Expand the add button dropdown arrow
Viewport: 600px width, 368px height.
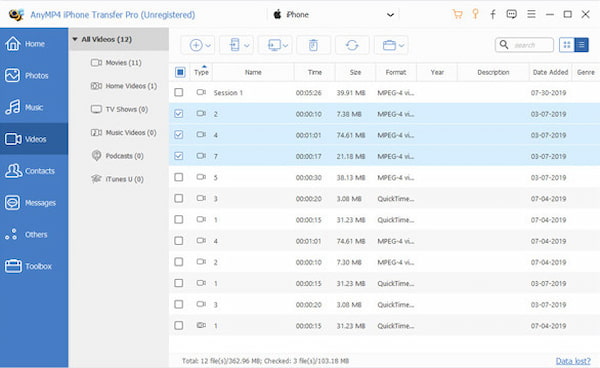pos(208,46)
